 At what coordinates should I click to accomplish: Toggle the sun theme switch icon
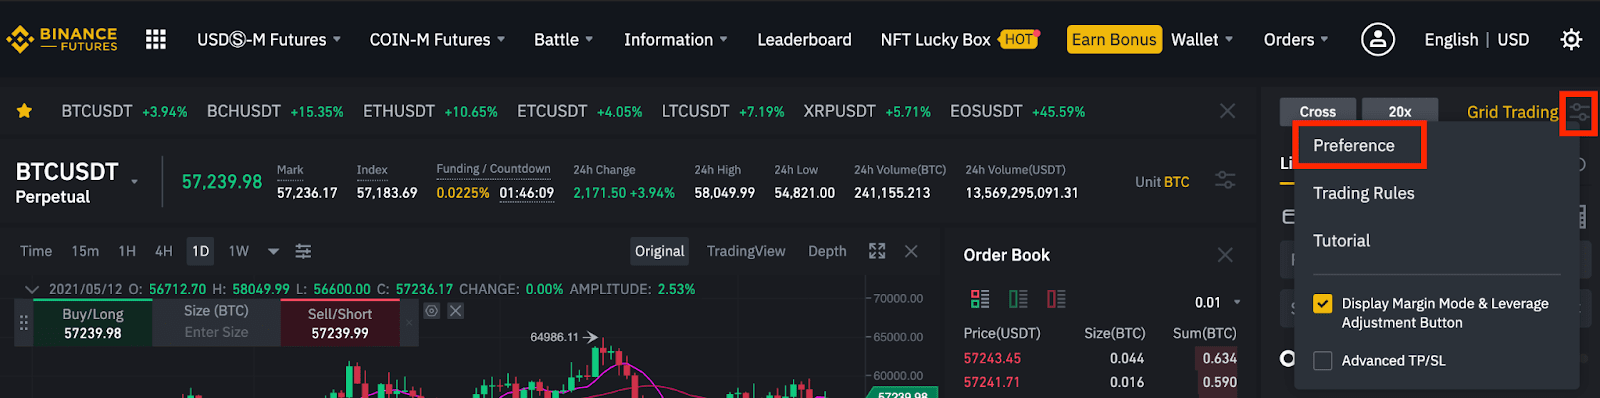point(1571,40)
